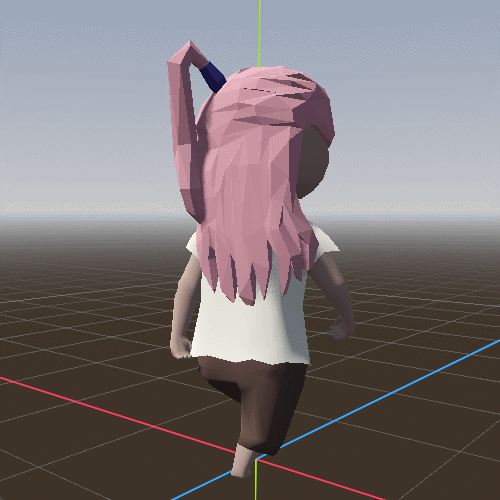This screenshot has width=500, height=500.
Task: Select the blue hair tie on ponytail
Action: [213, 76]
